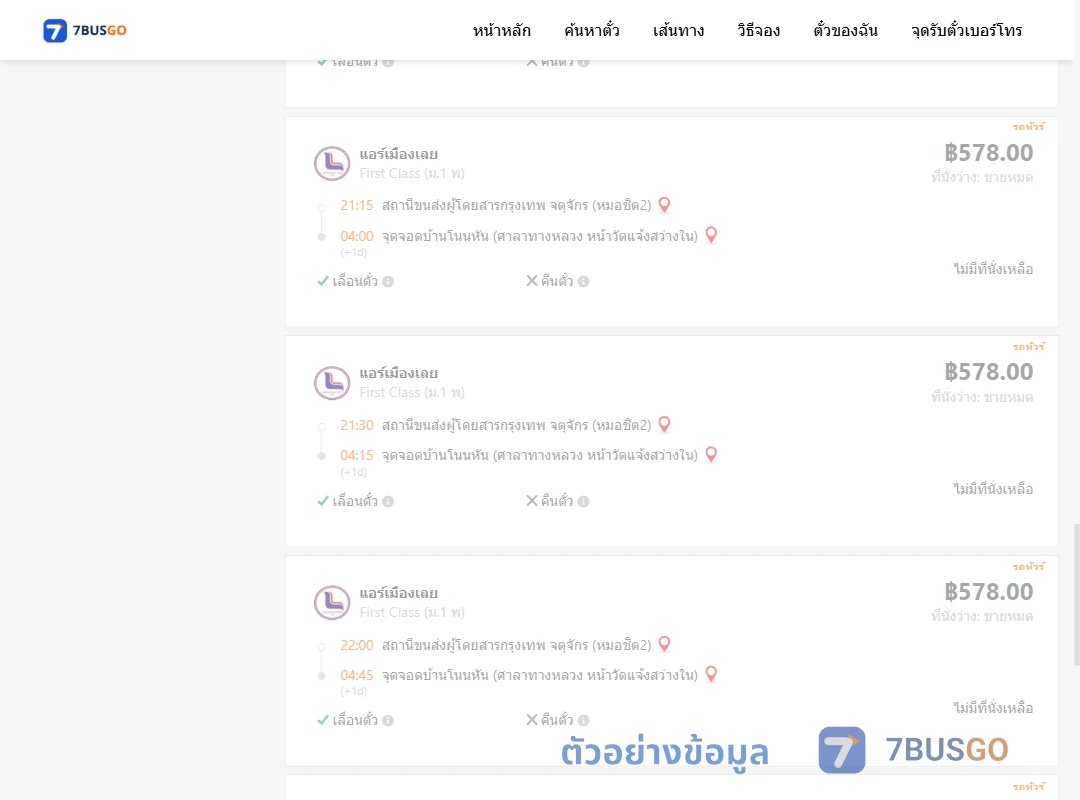Click ฿578.00 price on 22:00 trip

988,591
